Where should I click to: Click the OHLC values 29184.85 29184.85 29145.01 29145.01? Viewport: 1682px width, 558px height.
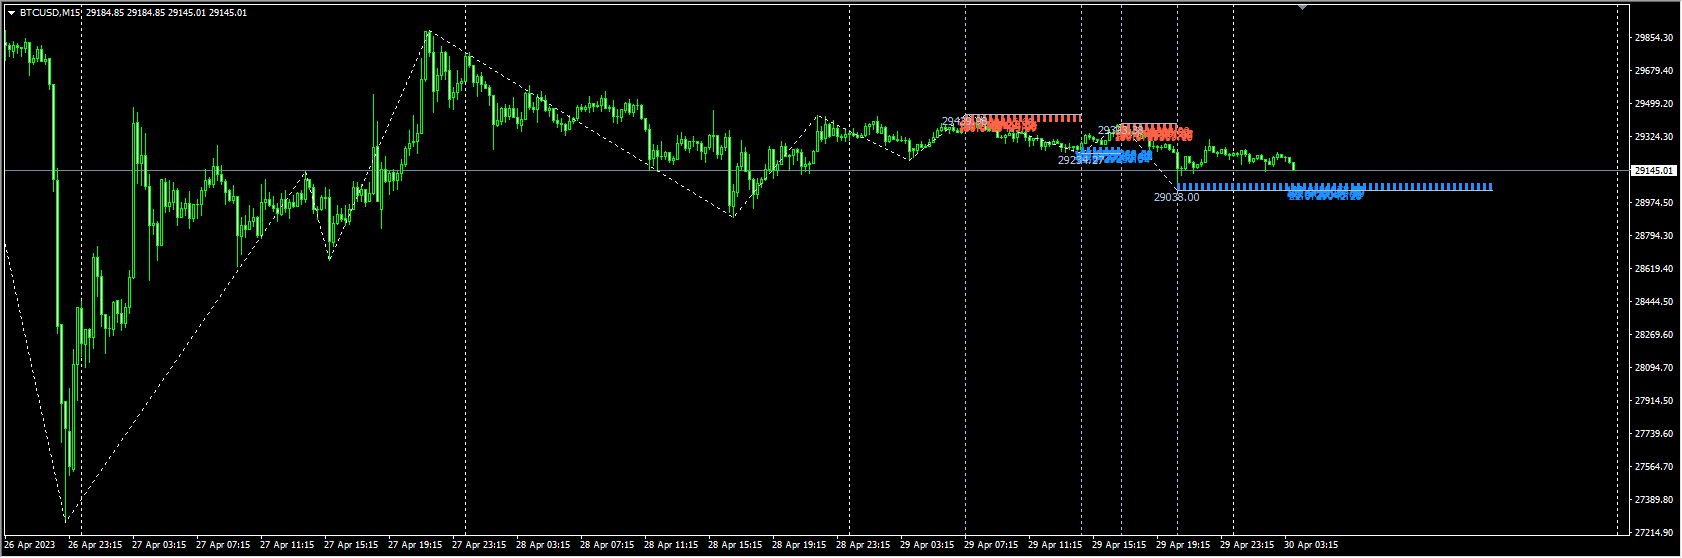click(167, 13)
